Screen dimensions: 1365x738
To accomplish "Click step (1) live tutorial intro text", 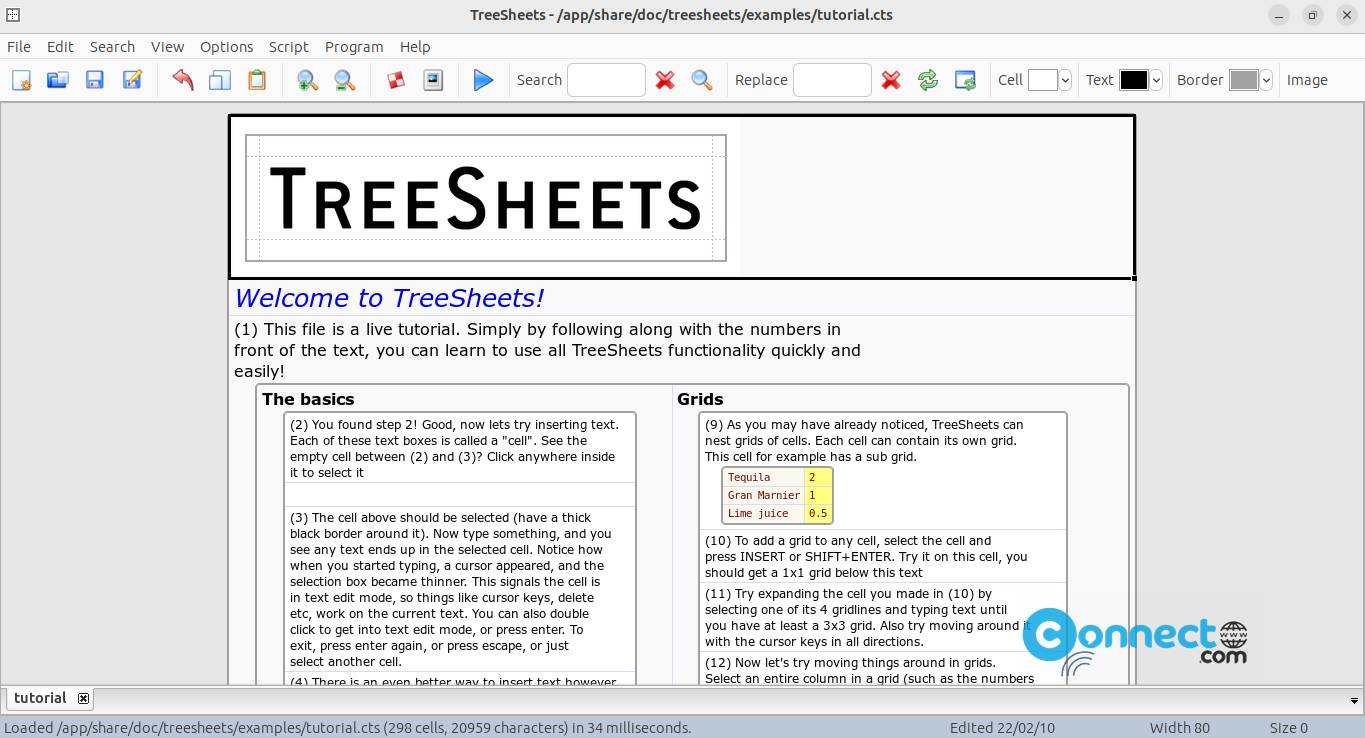I will pos(547,350).
